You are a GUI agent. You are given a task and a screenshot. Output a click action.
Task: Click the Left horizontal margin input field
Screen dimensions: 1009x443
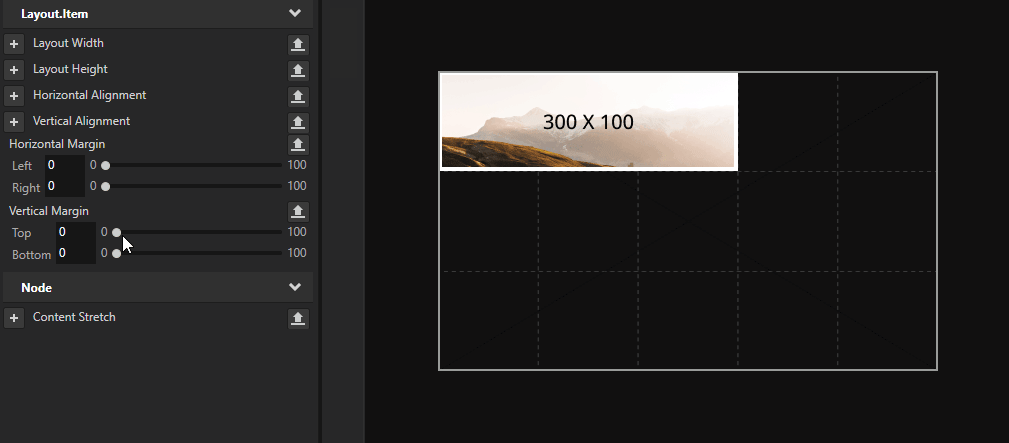coord(63,165)
